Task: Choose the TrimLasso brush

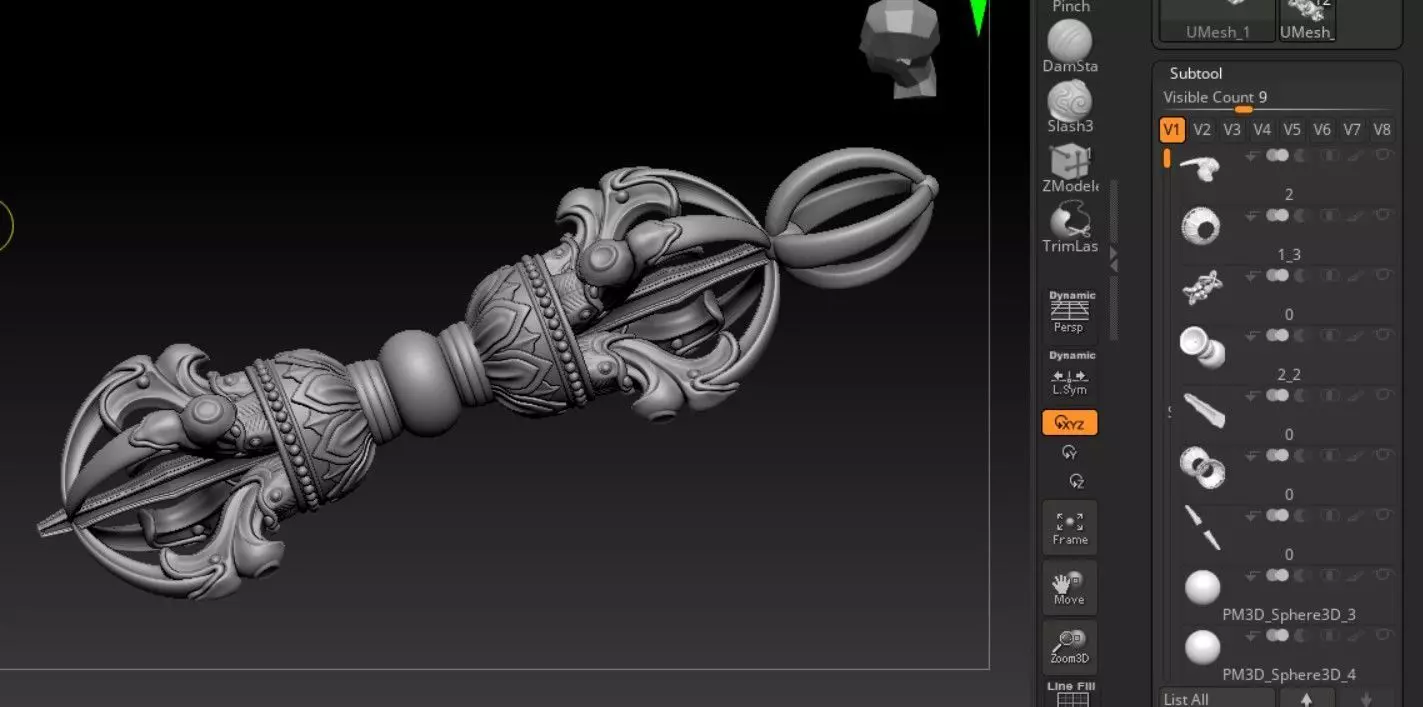Action: click(1070, 227)
